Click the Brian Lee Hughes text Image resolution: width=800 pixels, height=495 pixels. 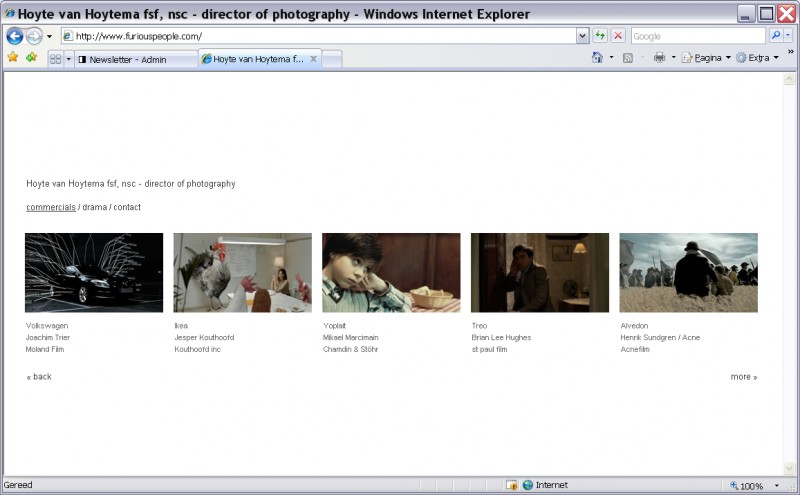[x=502, y=337]
